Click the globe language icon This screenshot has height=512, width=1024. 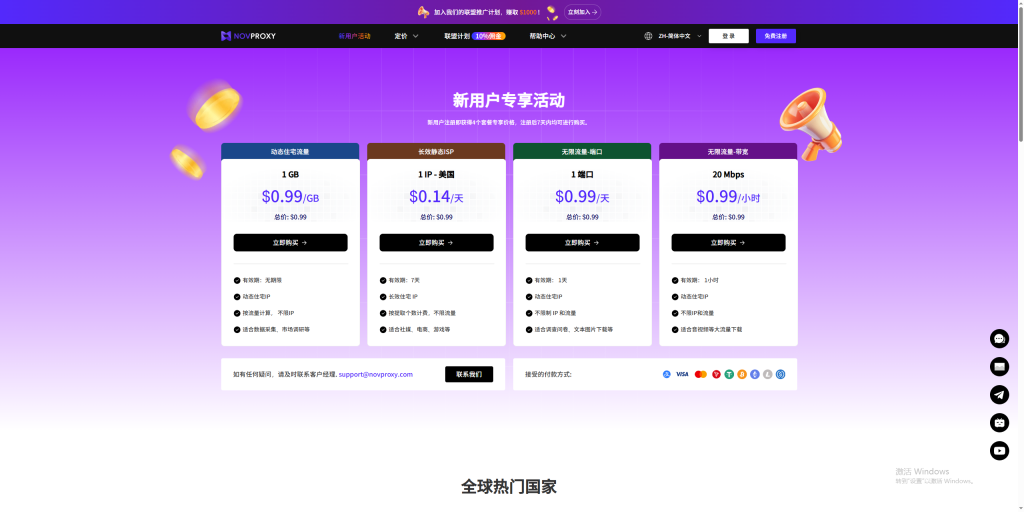(x=648, y=36)
